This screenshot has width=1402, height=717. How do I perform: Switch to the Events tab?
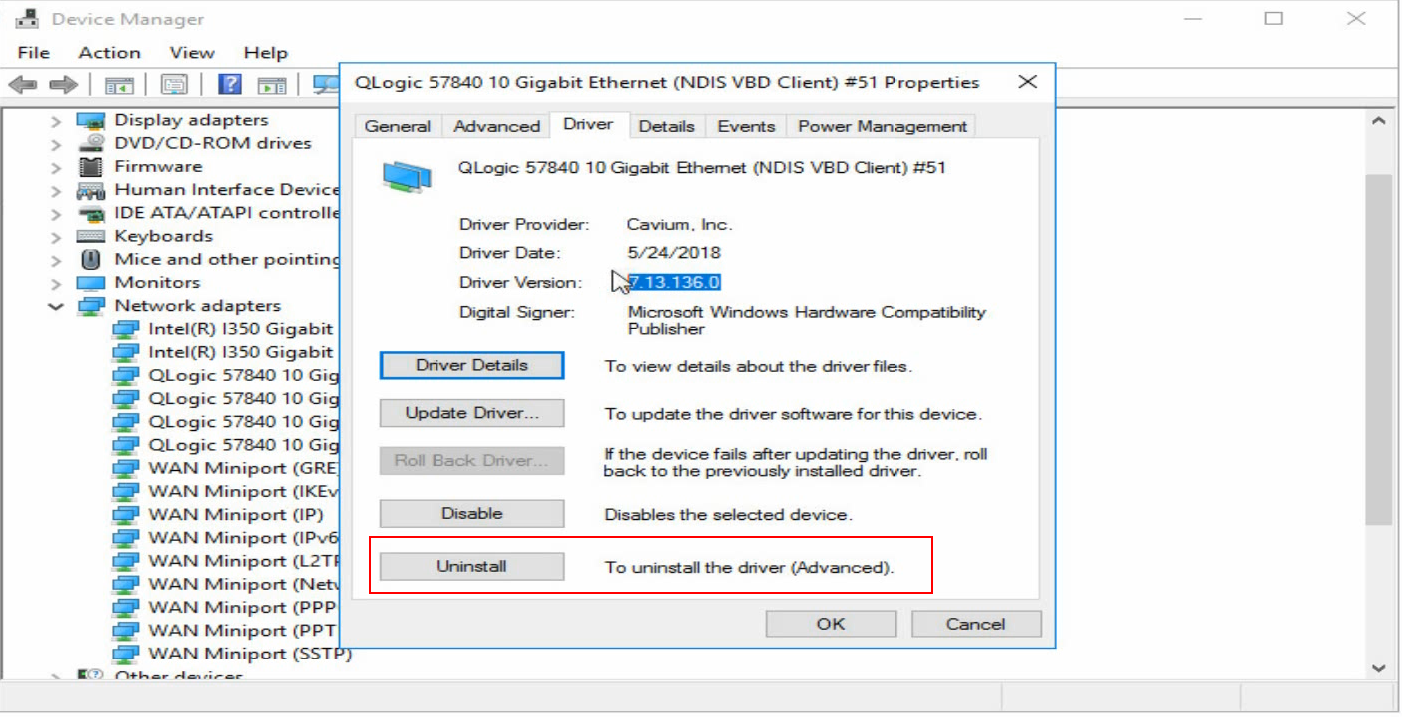(746, 126)
